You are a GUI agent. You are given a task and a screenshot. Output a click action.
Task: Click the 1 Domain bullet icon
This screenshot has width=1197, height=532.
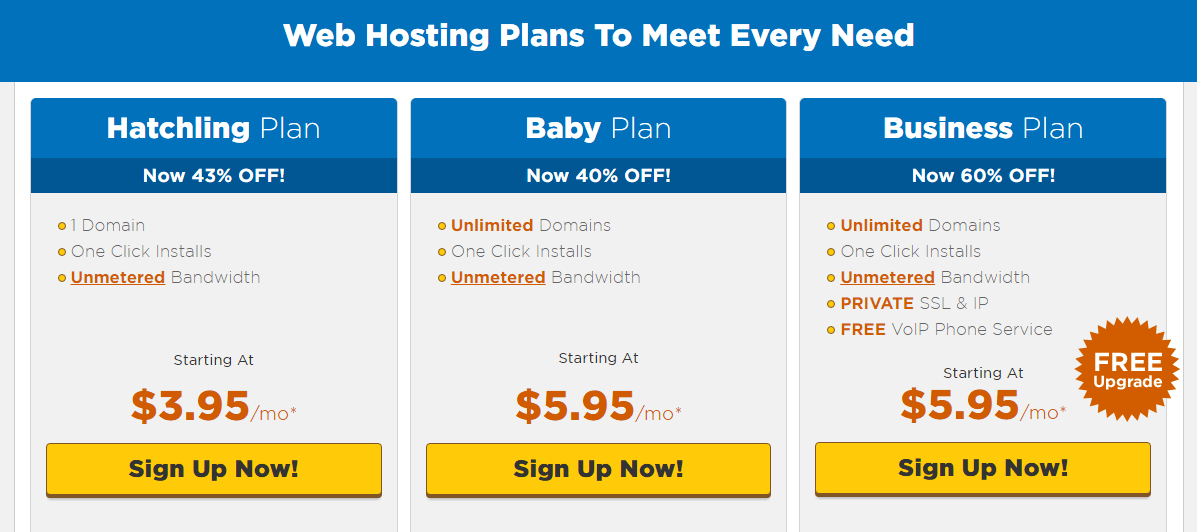tap(62, 226)
